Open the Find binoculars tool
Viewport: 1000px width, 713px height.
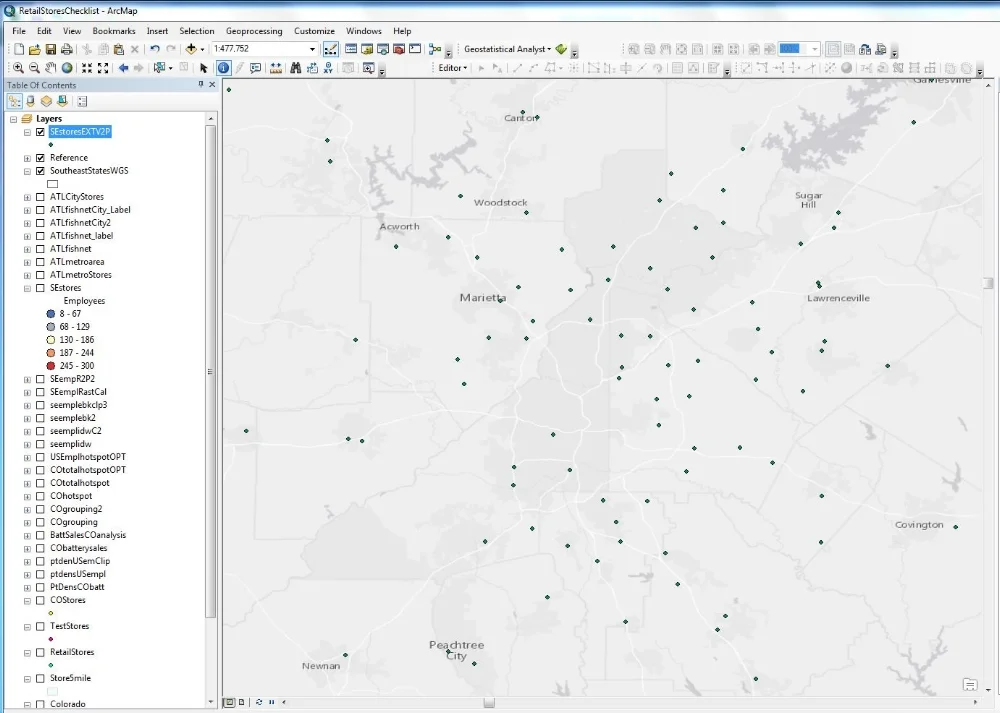[295, 68]
